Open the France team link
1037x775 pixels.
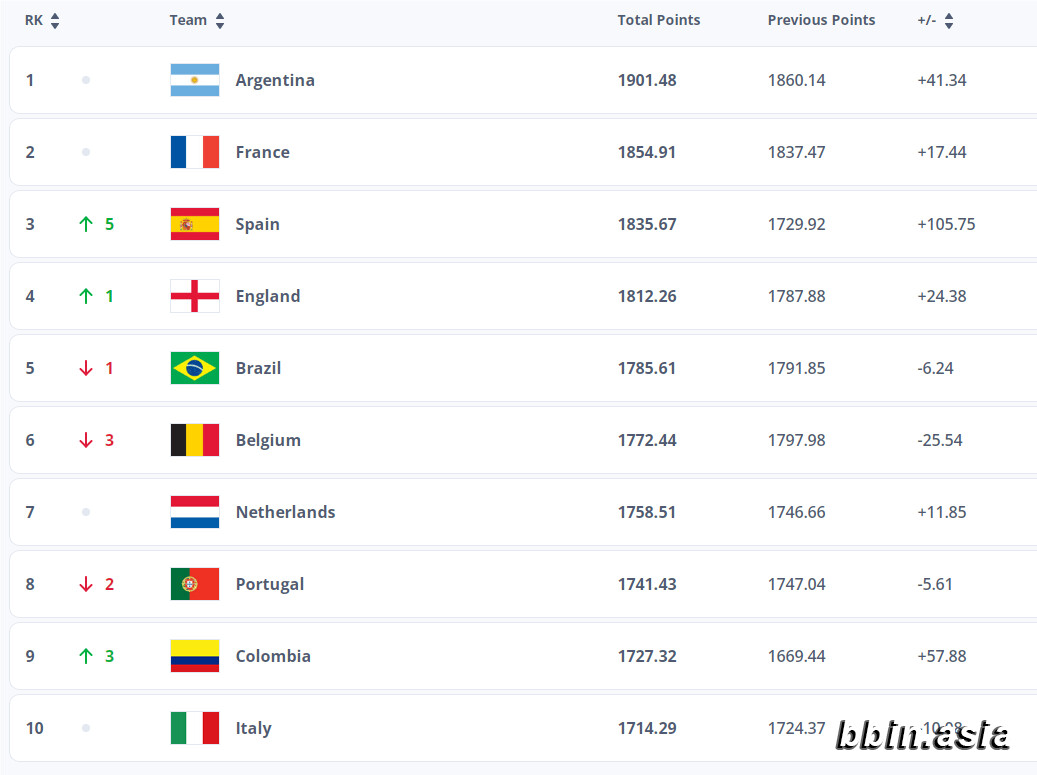click(263, 152)
